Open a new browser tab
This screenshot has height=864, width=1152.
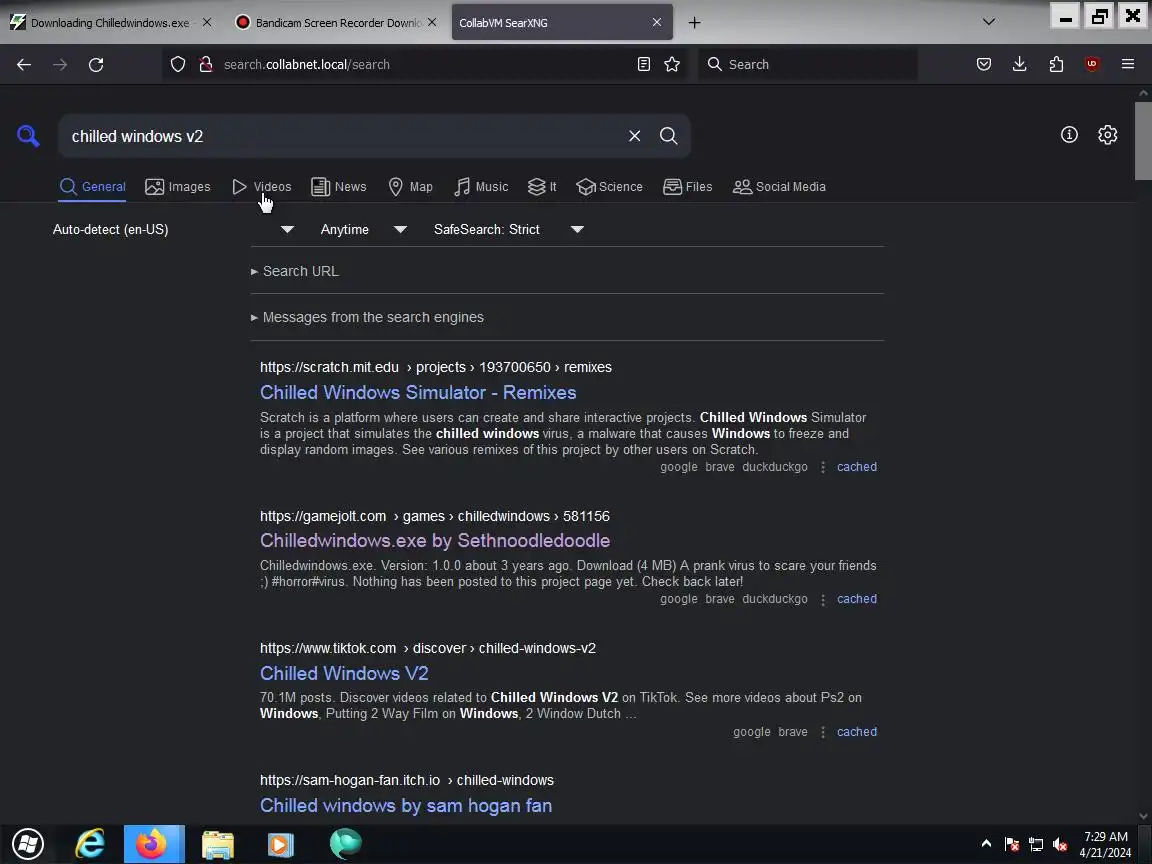[x=694, y=23]
